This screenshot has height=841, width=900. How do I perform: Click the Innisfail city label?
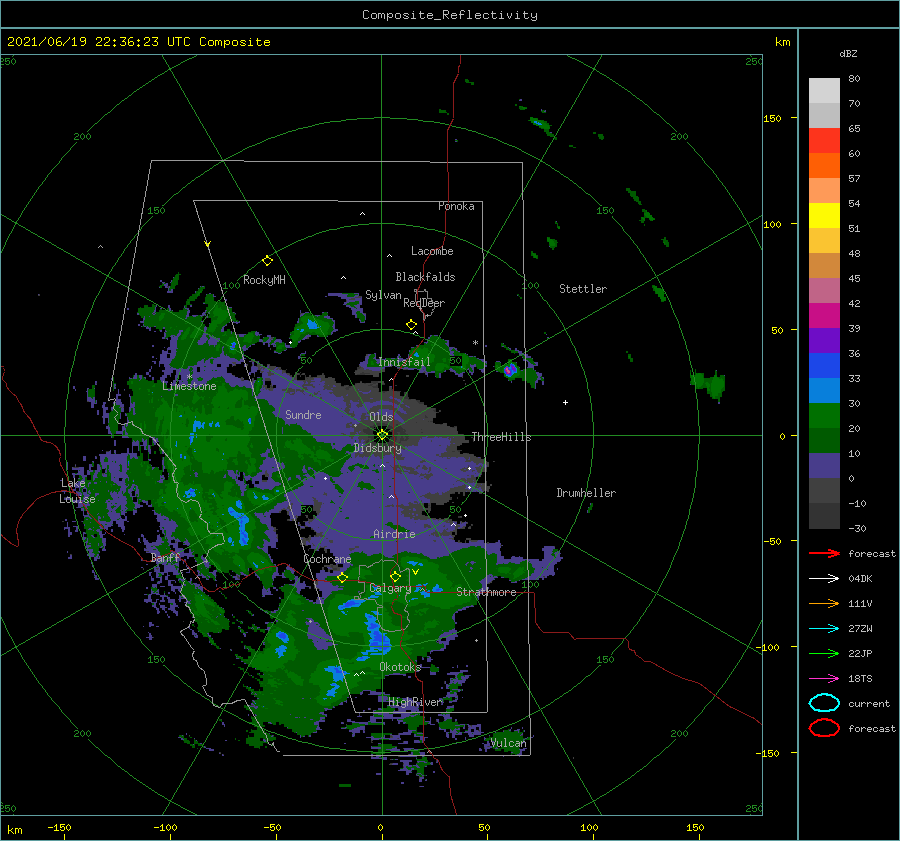coord(404,362)
